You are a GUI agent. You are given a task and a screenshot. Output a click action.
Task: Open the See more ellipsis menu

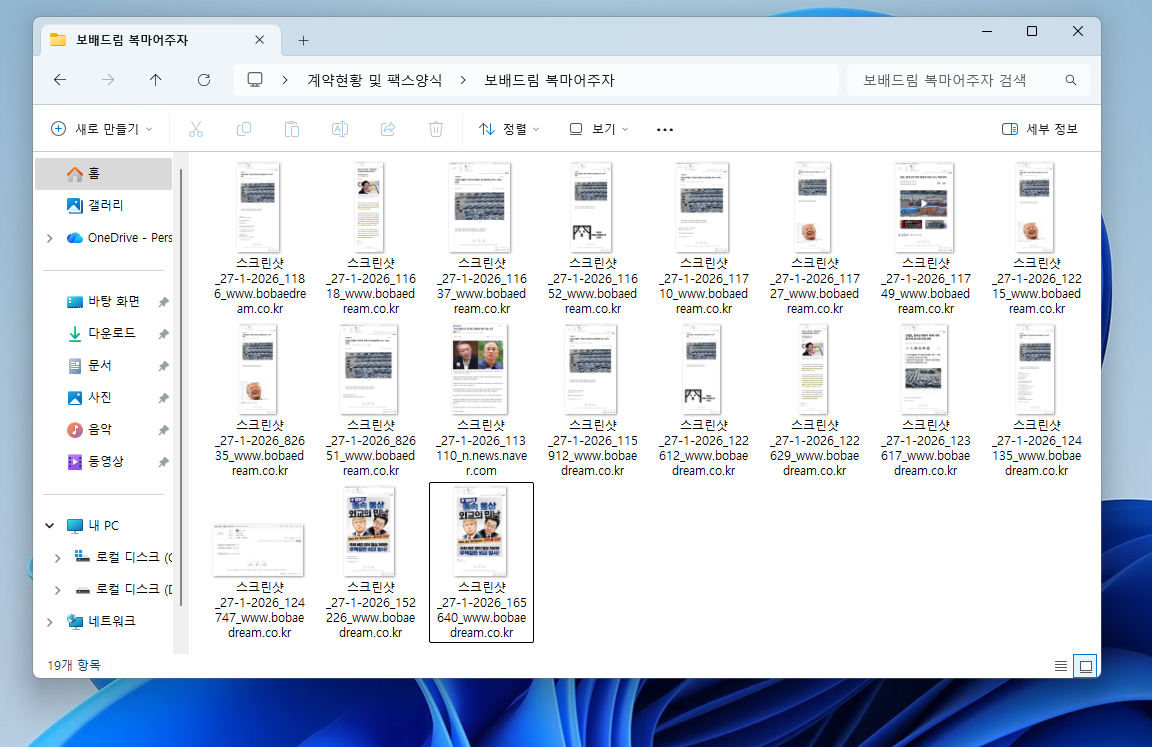[x=665, y=129]
